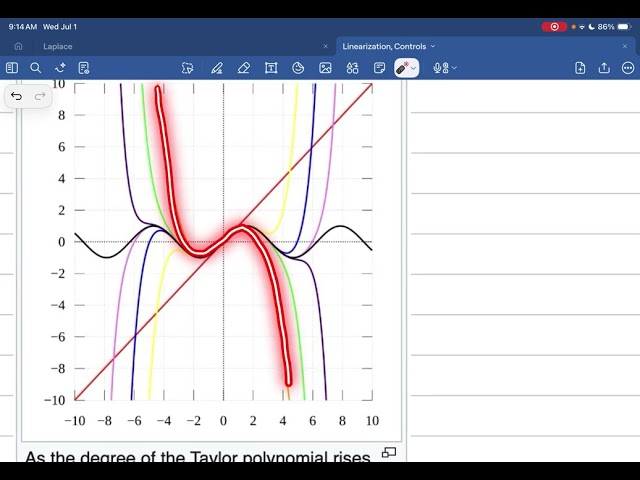
Task: Tap the status bar time 9:14 AM
Action: click(x=22, y=27)
